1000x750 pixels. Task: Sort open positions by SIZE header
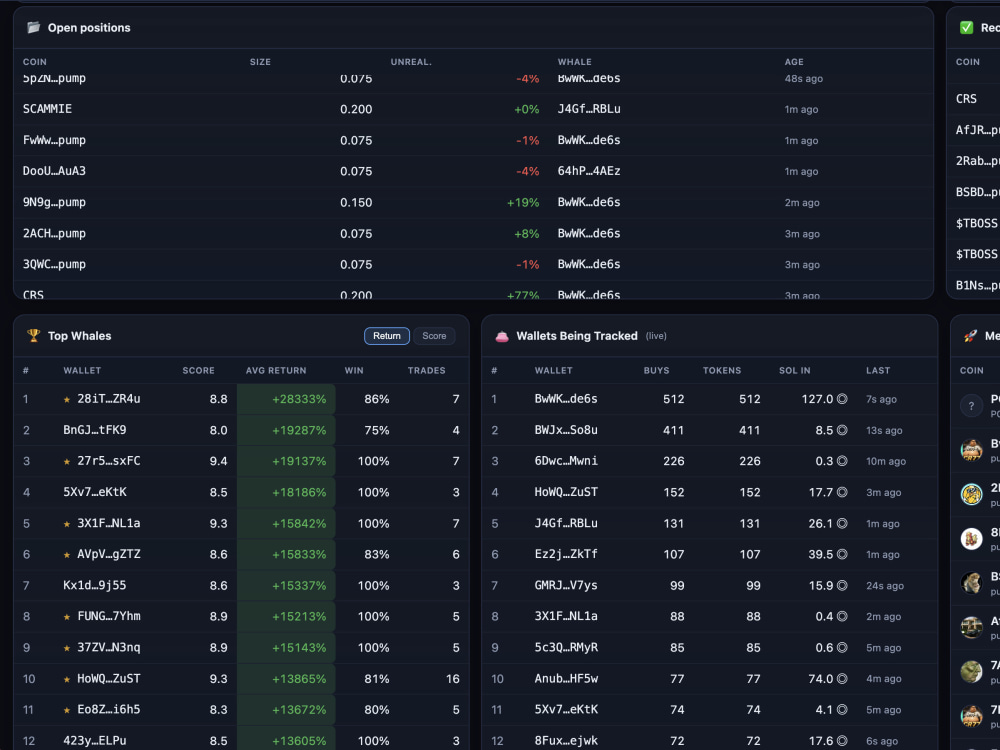coord(260,62)
